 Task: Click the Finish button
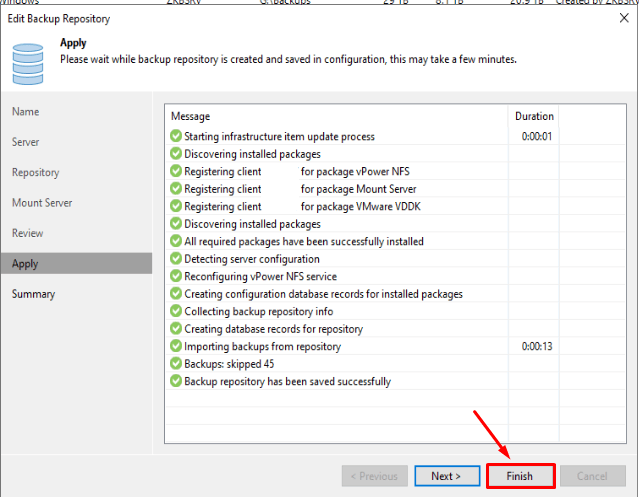tap(519, 476)
